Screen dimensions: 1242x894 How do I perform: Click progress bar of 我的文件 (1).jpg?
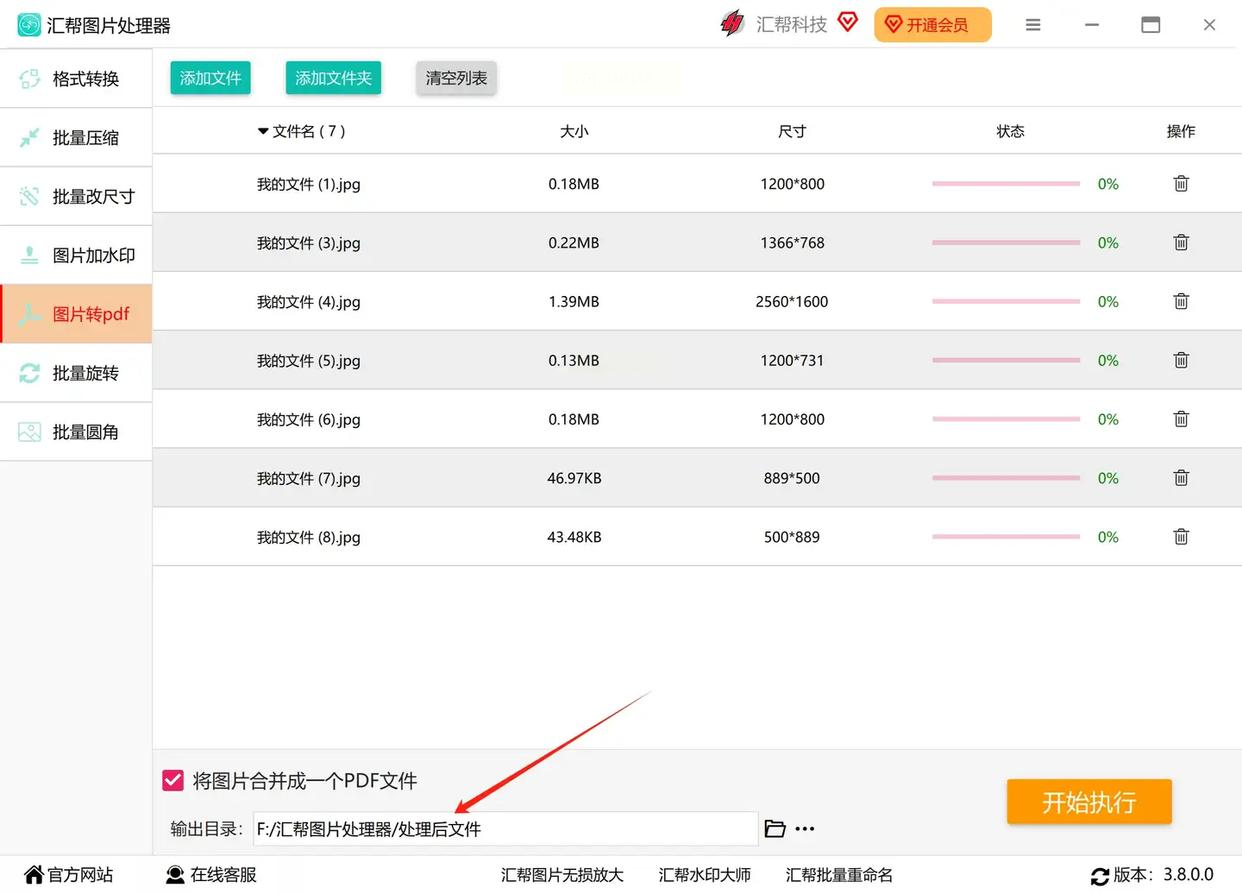[1006, 184]
